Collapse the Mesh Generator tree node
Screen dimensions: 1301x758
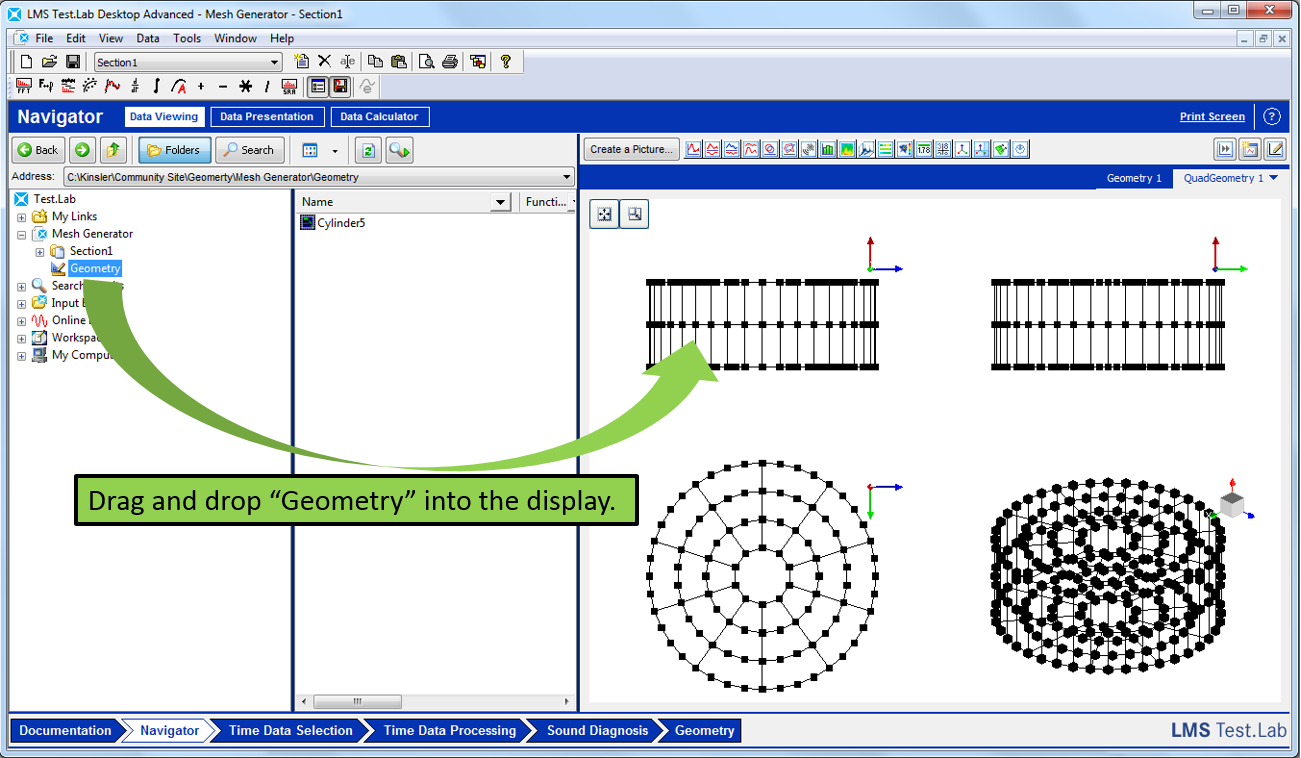22,234
